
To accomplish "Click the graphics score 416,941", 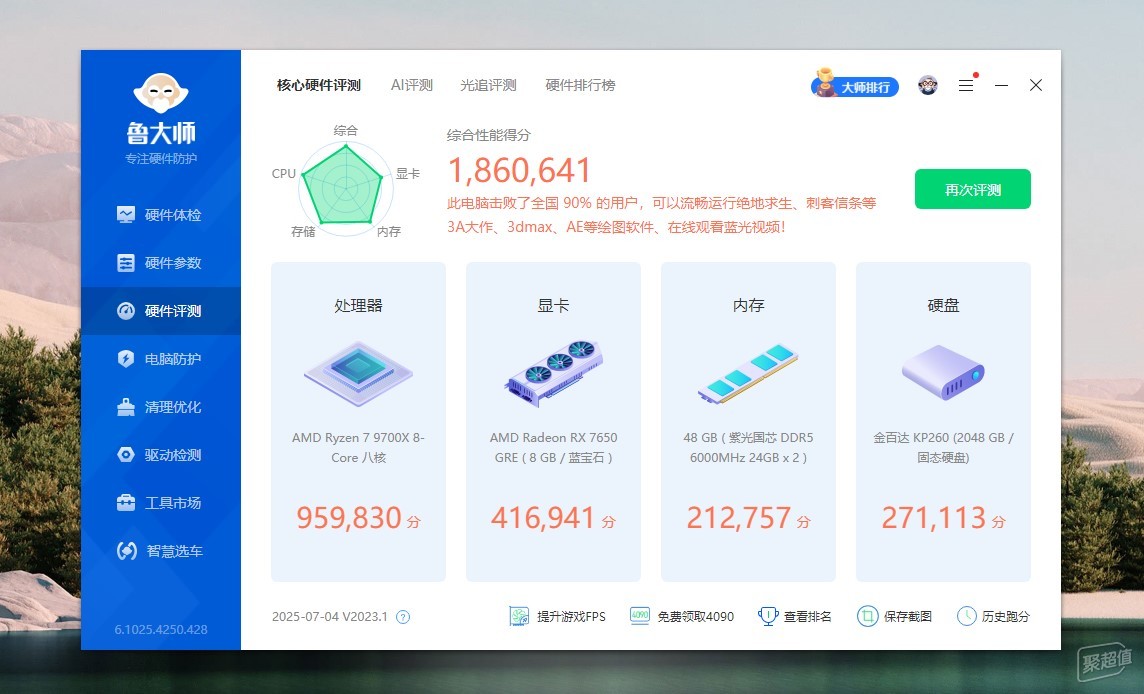I will click(543, 518).
